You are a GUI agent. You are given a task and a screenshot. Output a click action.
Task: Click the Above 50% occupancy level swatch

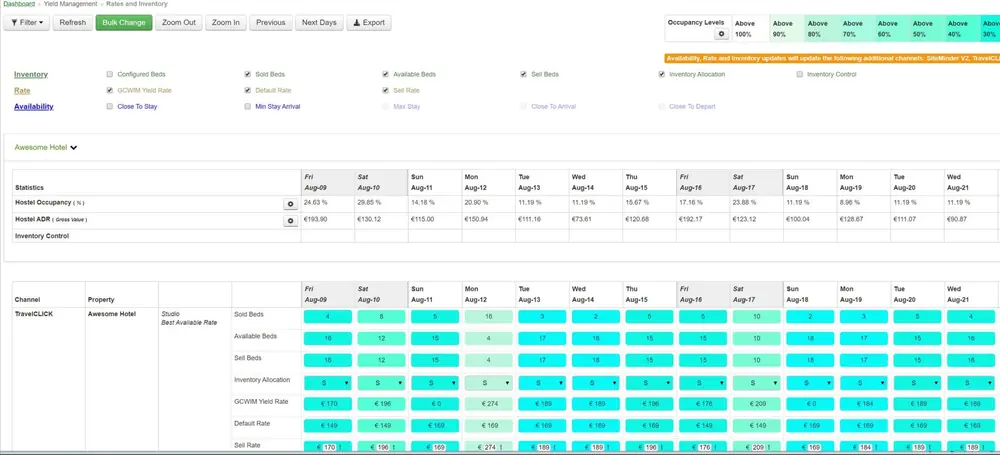point(926,29)
